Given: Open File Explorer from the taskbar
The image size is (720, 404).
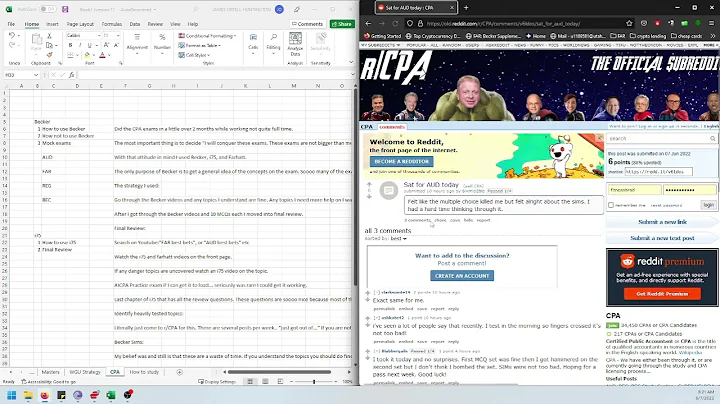Looking at the screenshot, I should pyautogui.click(x=28, y=395).
